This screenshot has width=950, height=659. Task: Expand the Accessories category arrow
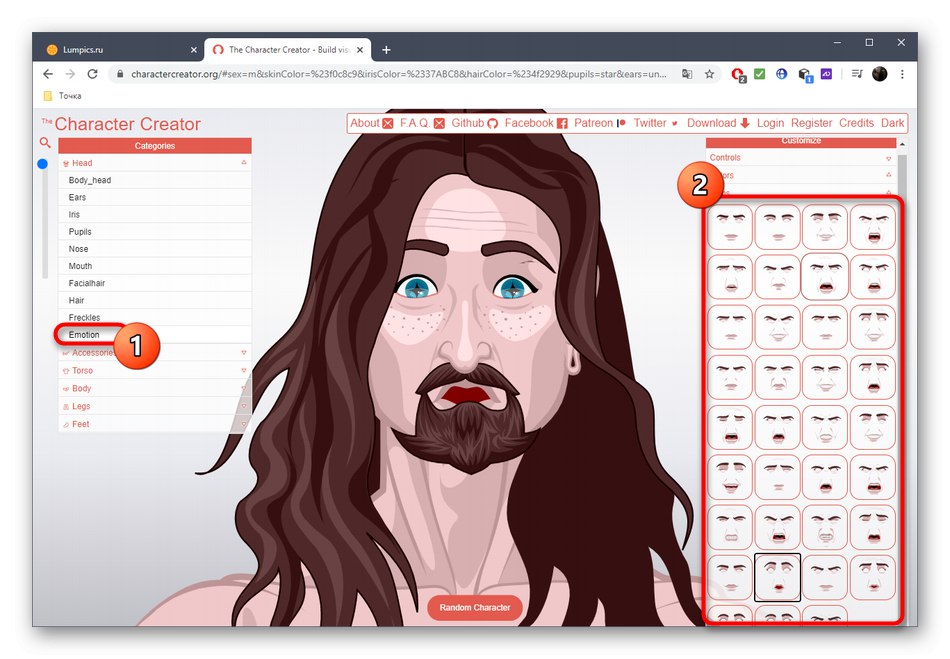(244, 353)
